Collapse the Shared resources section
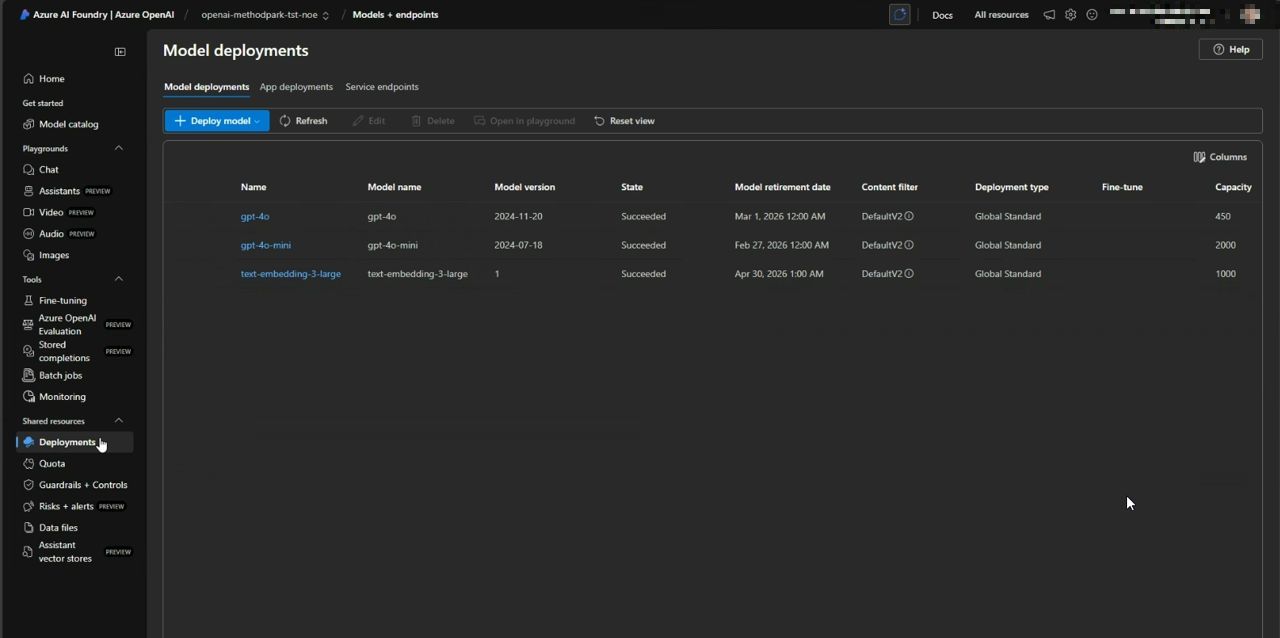The width and height of the screenshot is (1280, 638). point(119,421)
